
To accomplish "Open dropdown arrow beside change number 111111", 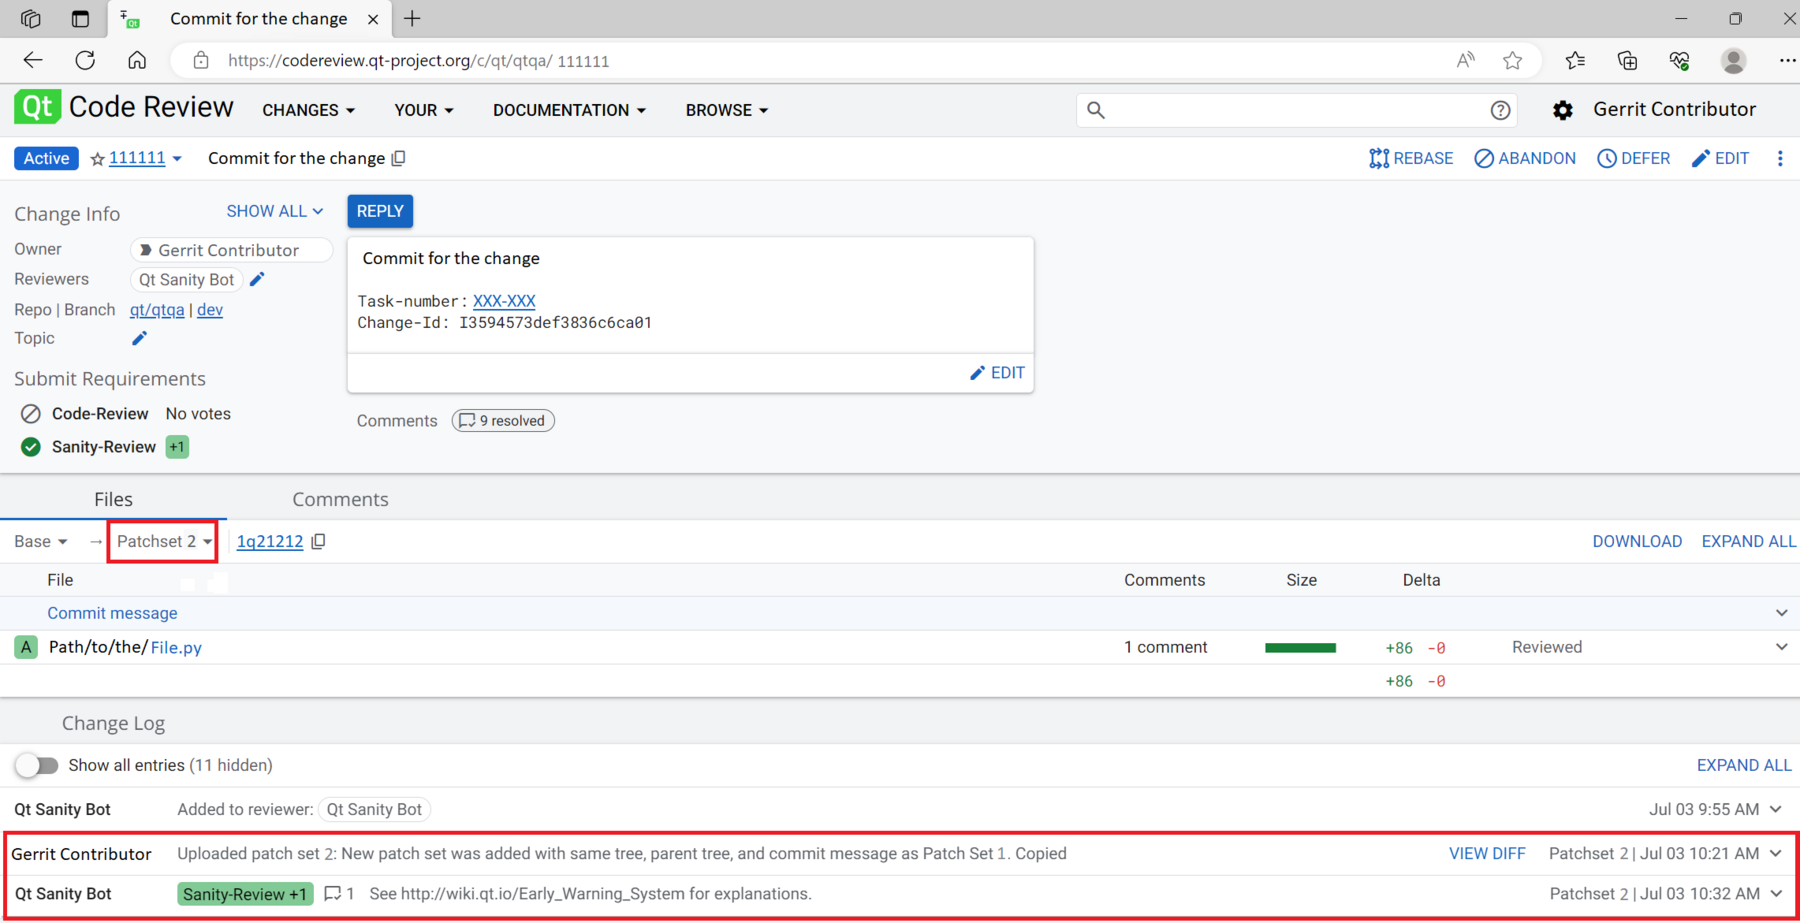I will click(x=177, y=159).
